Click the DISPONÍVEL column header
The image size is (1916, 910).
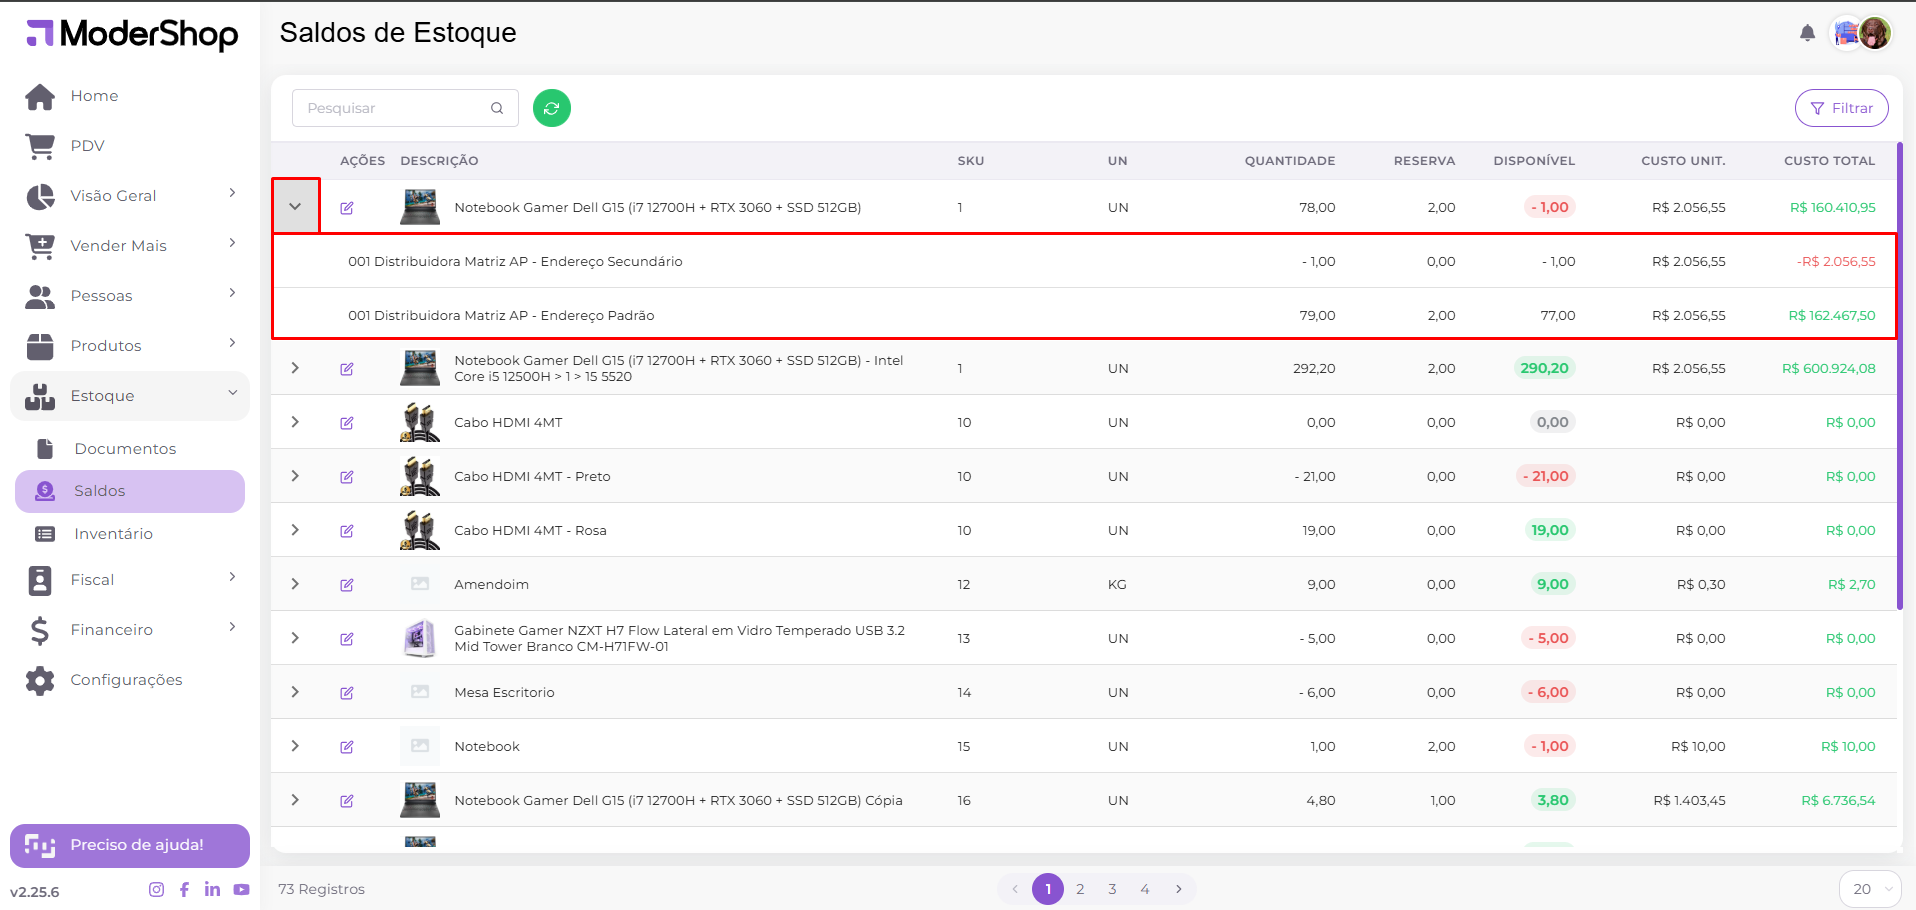pyautogui.click(x=1534, y=161)
